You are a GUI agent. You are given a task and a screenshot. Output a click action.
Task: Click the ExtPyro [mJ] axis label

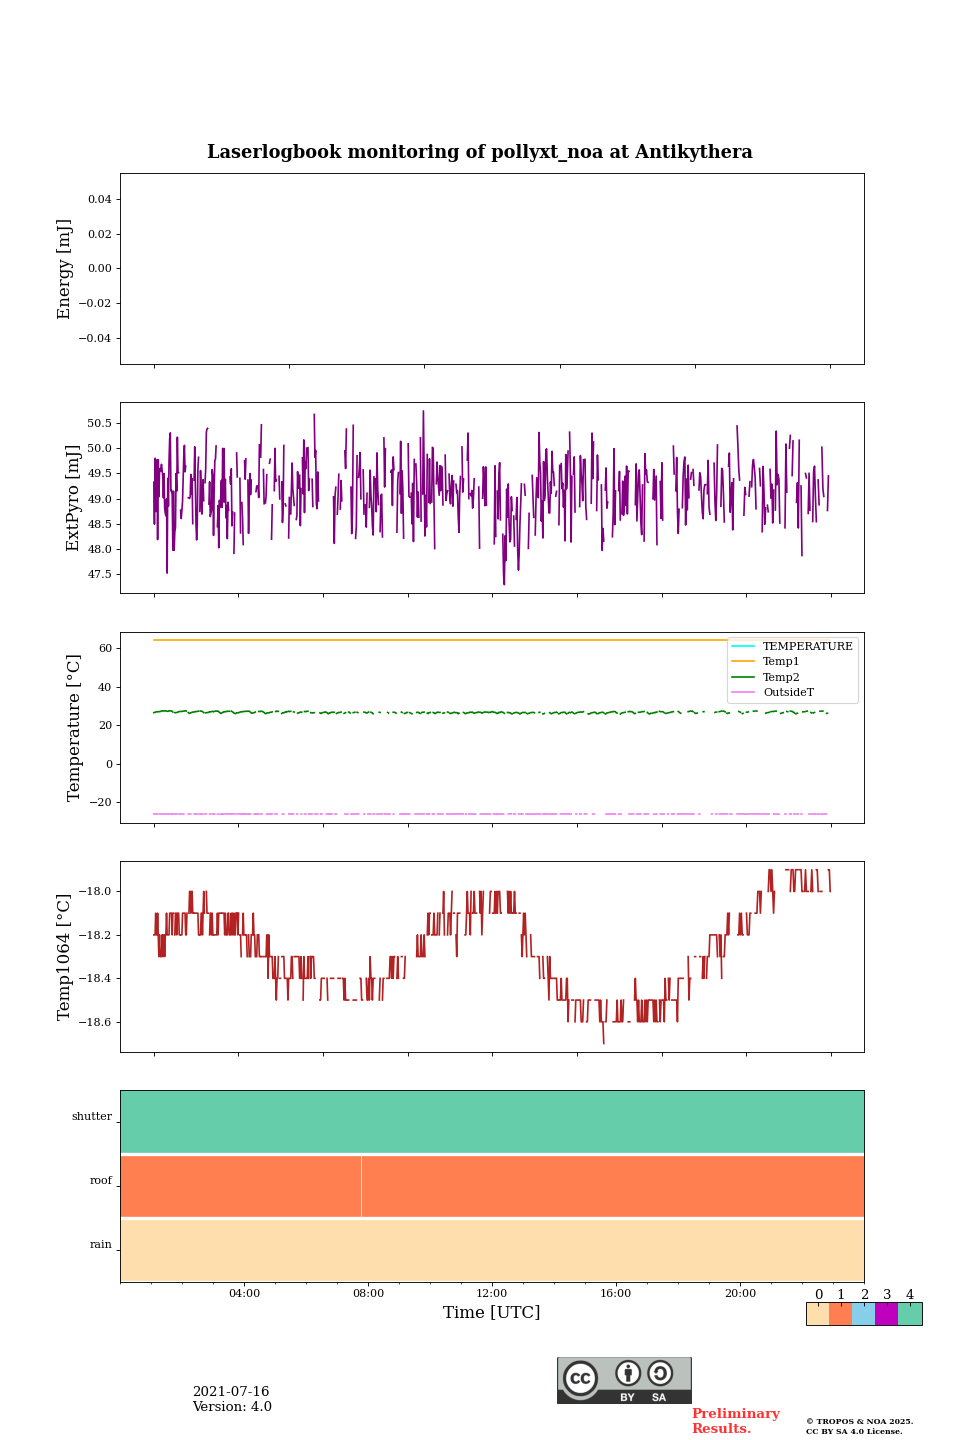(73, 498)
